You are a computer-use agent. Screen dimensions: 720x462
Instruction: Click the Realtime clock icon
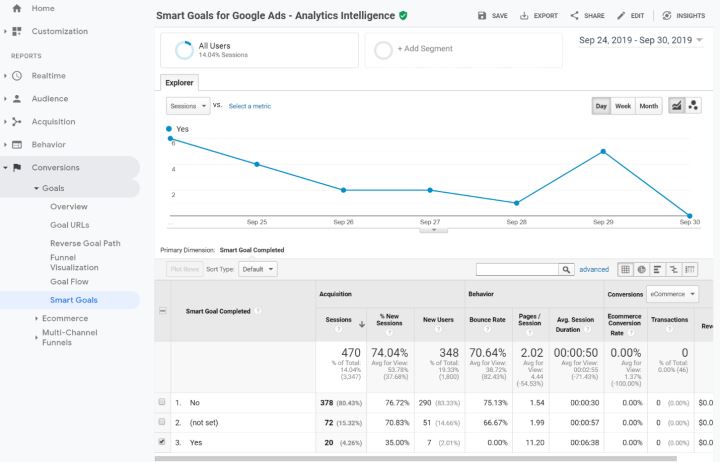point(17,76)
